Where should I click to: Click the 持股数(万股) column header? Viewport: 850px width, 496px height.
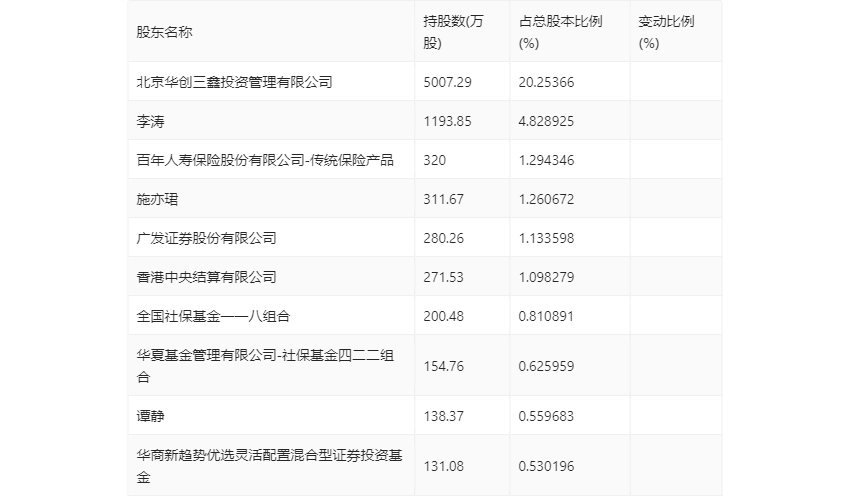click(x=453, y=32)
